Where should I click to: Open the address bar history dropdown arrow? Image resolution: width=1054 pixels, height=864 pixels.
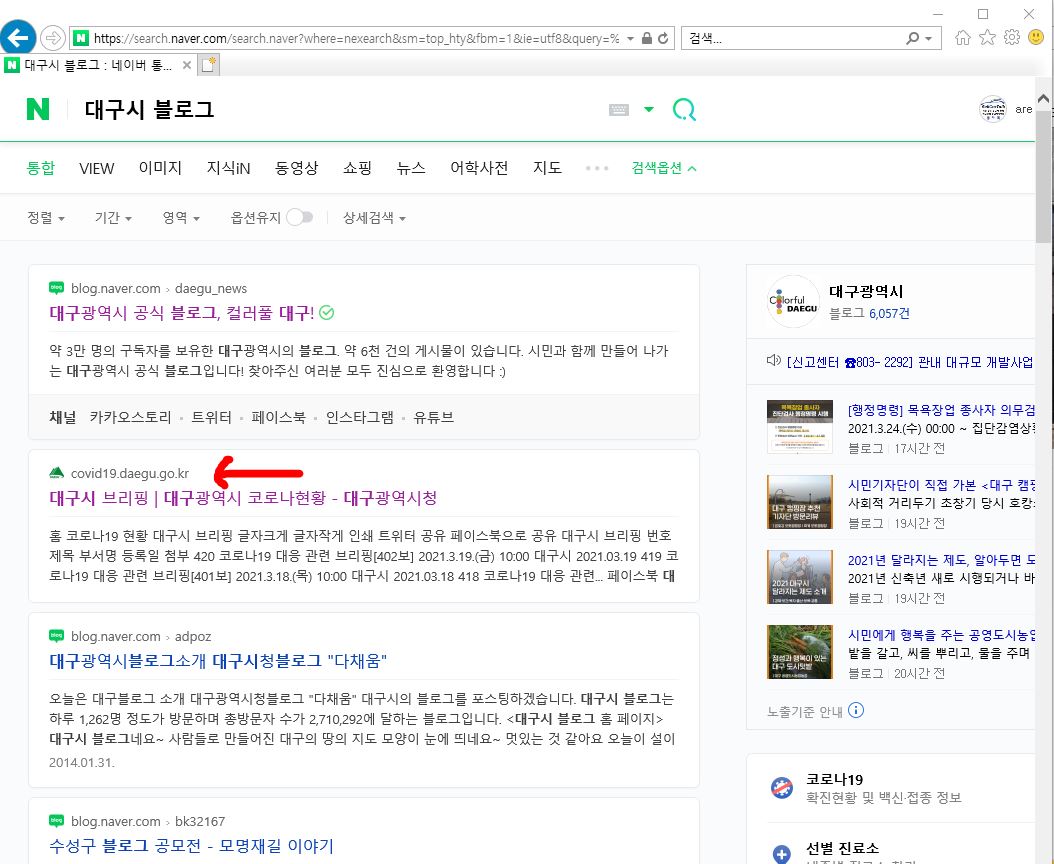point(631,38)
